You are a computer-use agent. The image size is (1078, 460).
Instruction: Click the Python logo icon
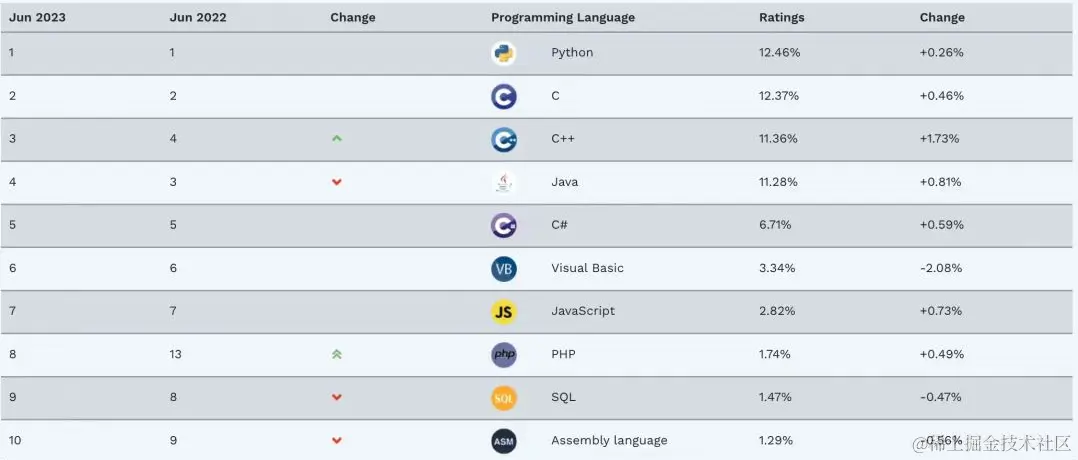click(504, 53)
